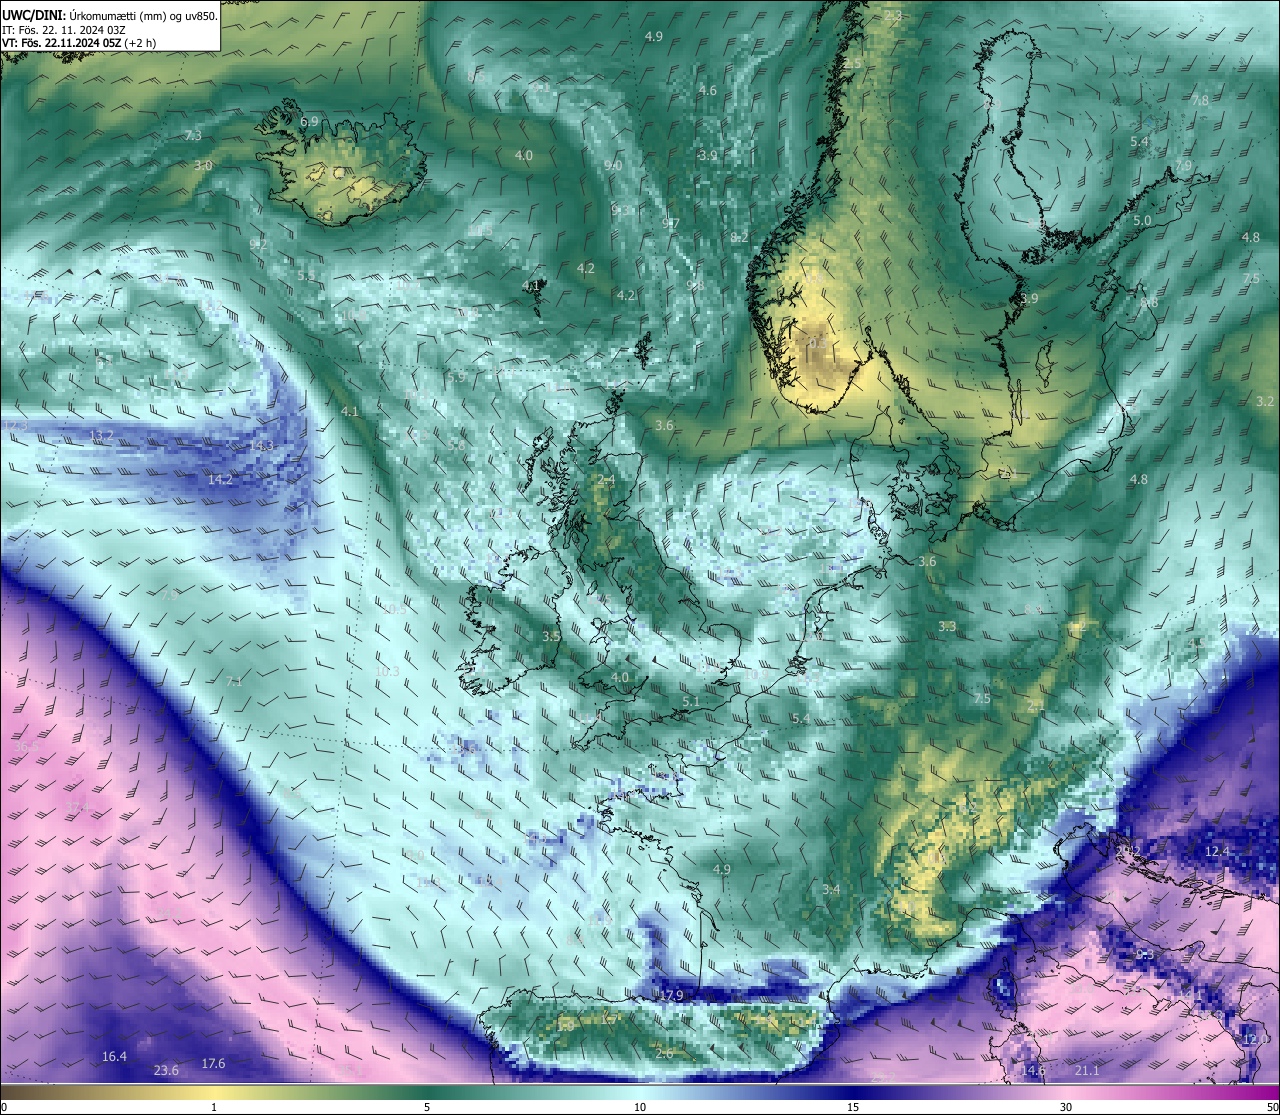Click the 6.9 value over Iceland
This screenshot has height=1115, width=1280.
pyautogui.click(x=310, y=122)
